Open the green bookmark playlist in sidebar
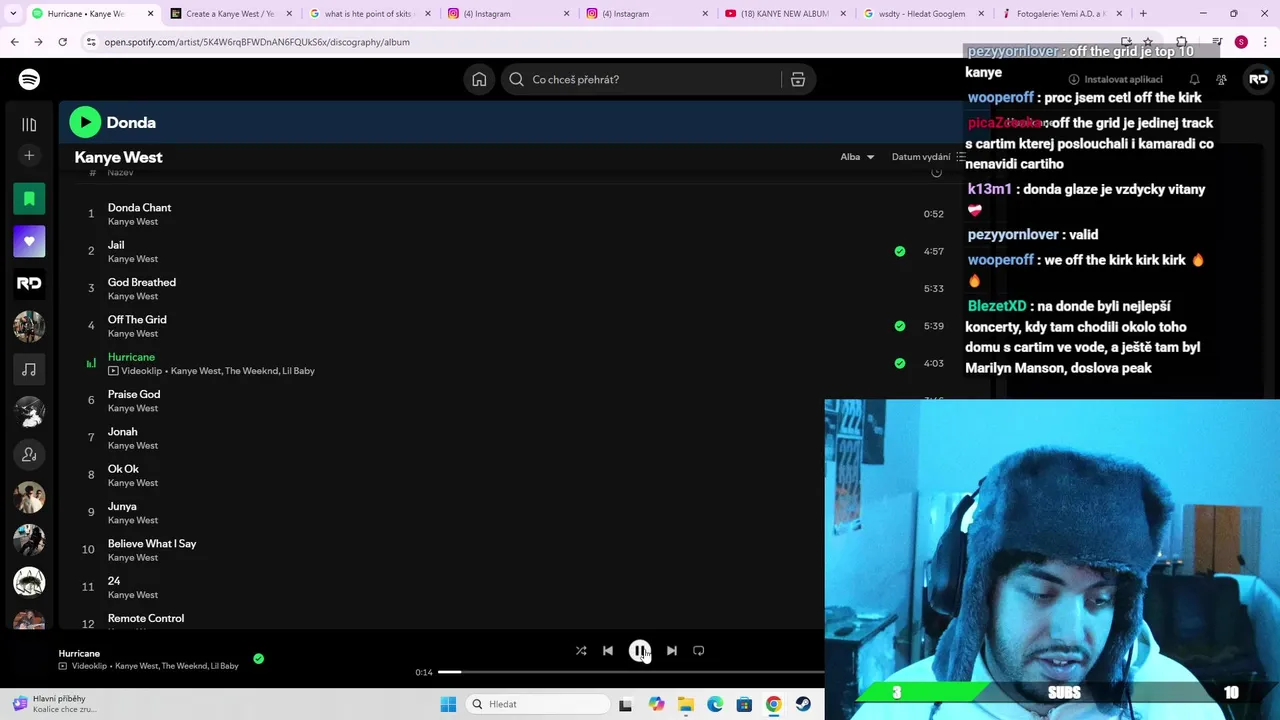Screen dimensions: 1280x720 coord(29,198)
